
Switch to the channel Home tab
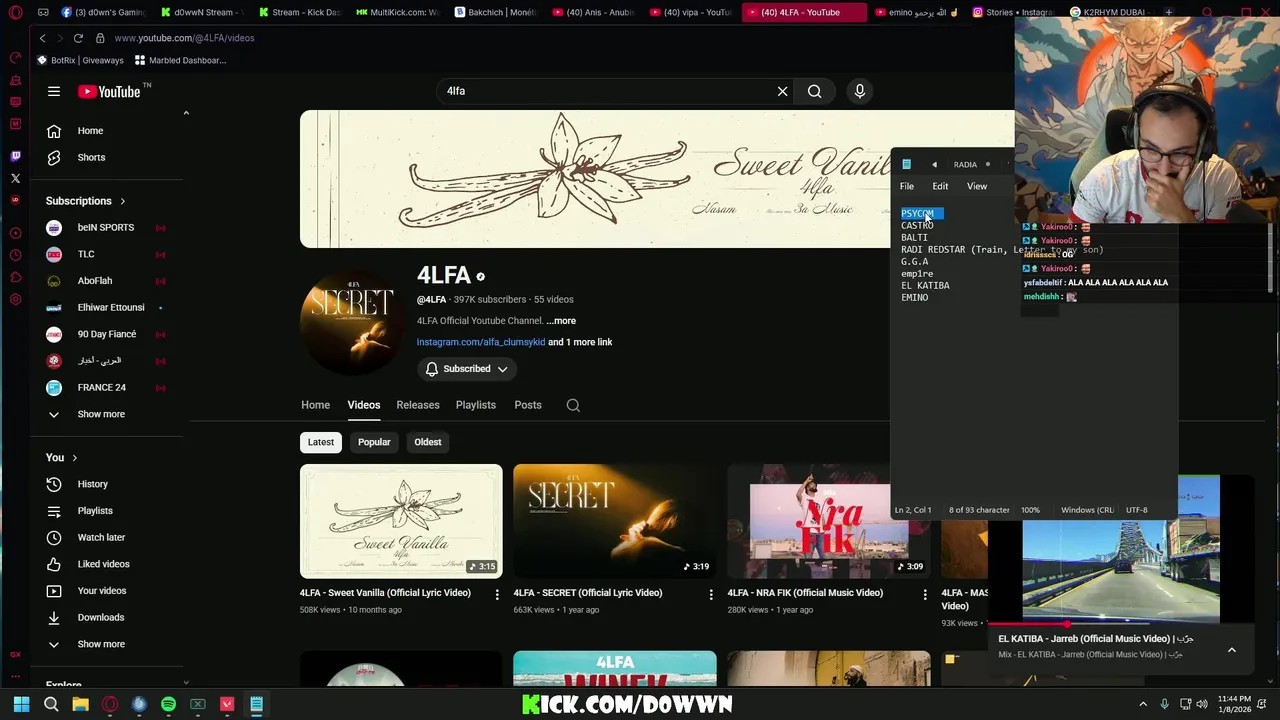coord(315,405)
